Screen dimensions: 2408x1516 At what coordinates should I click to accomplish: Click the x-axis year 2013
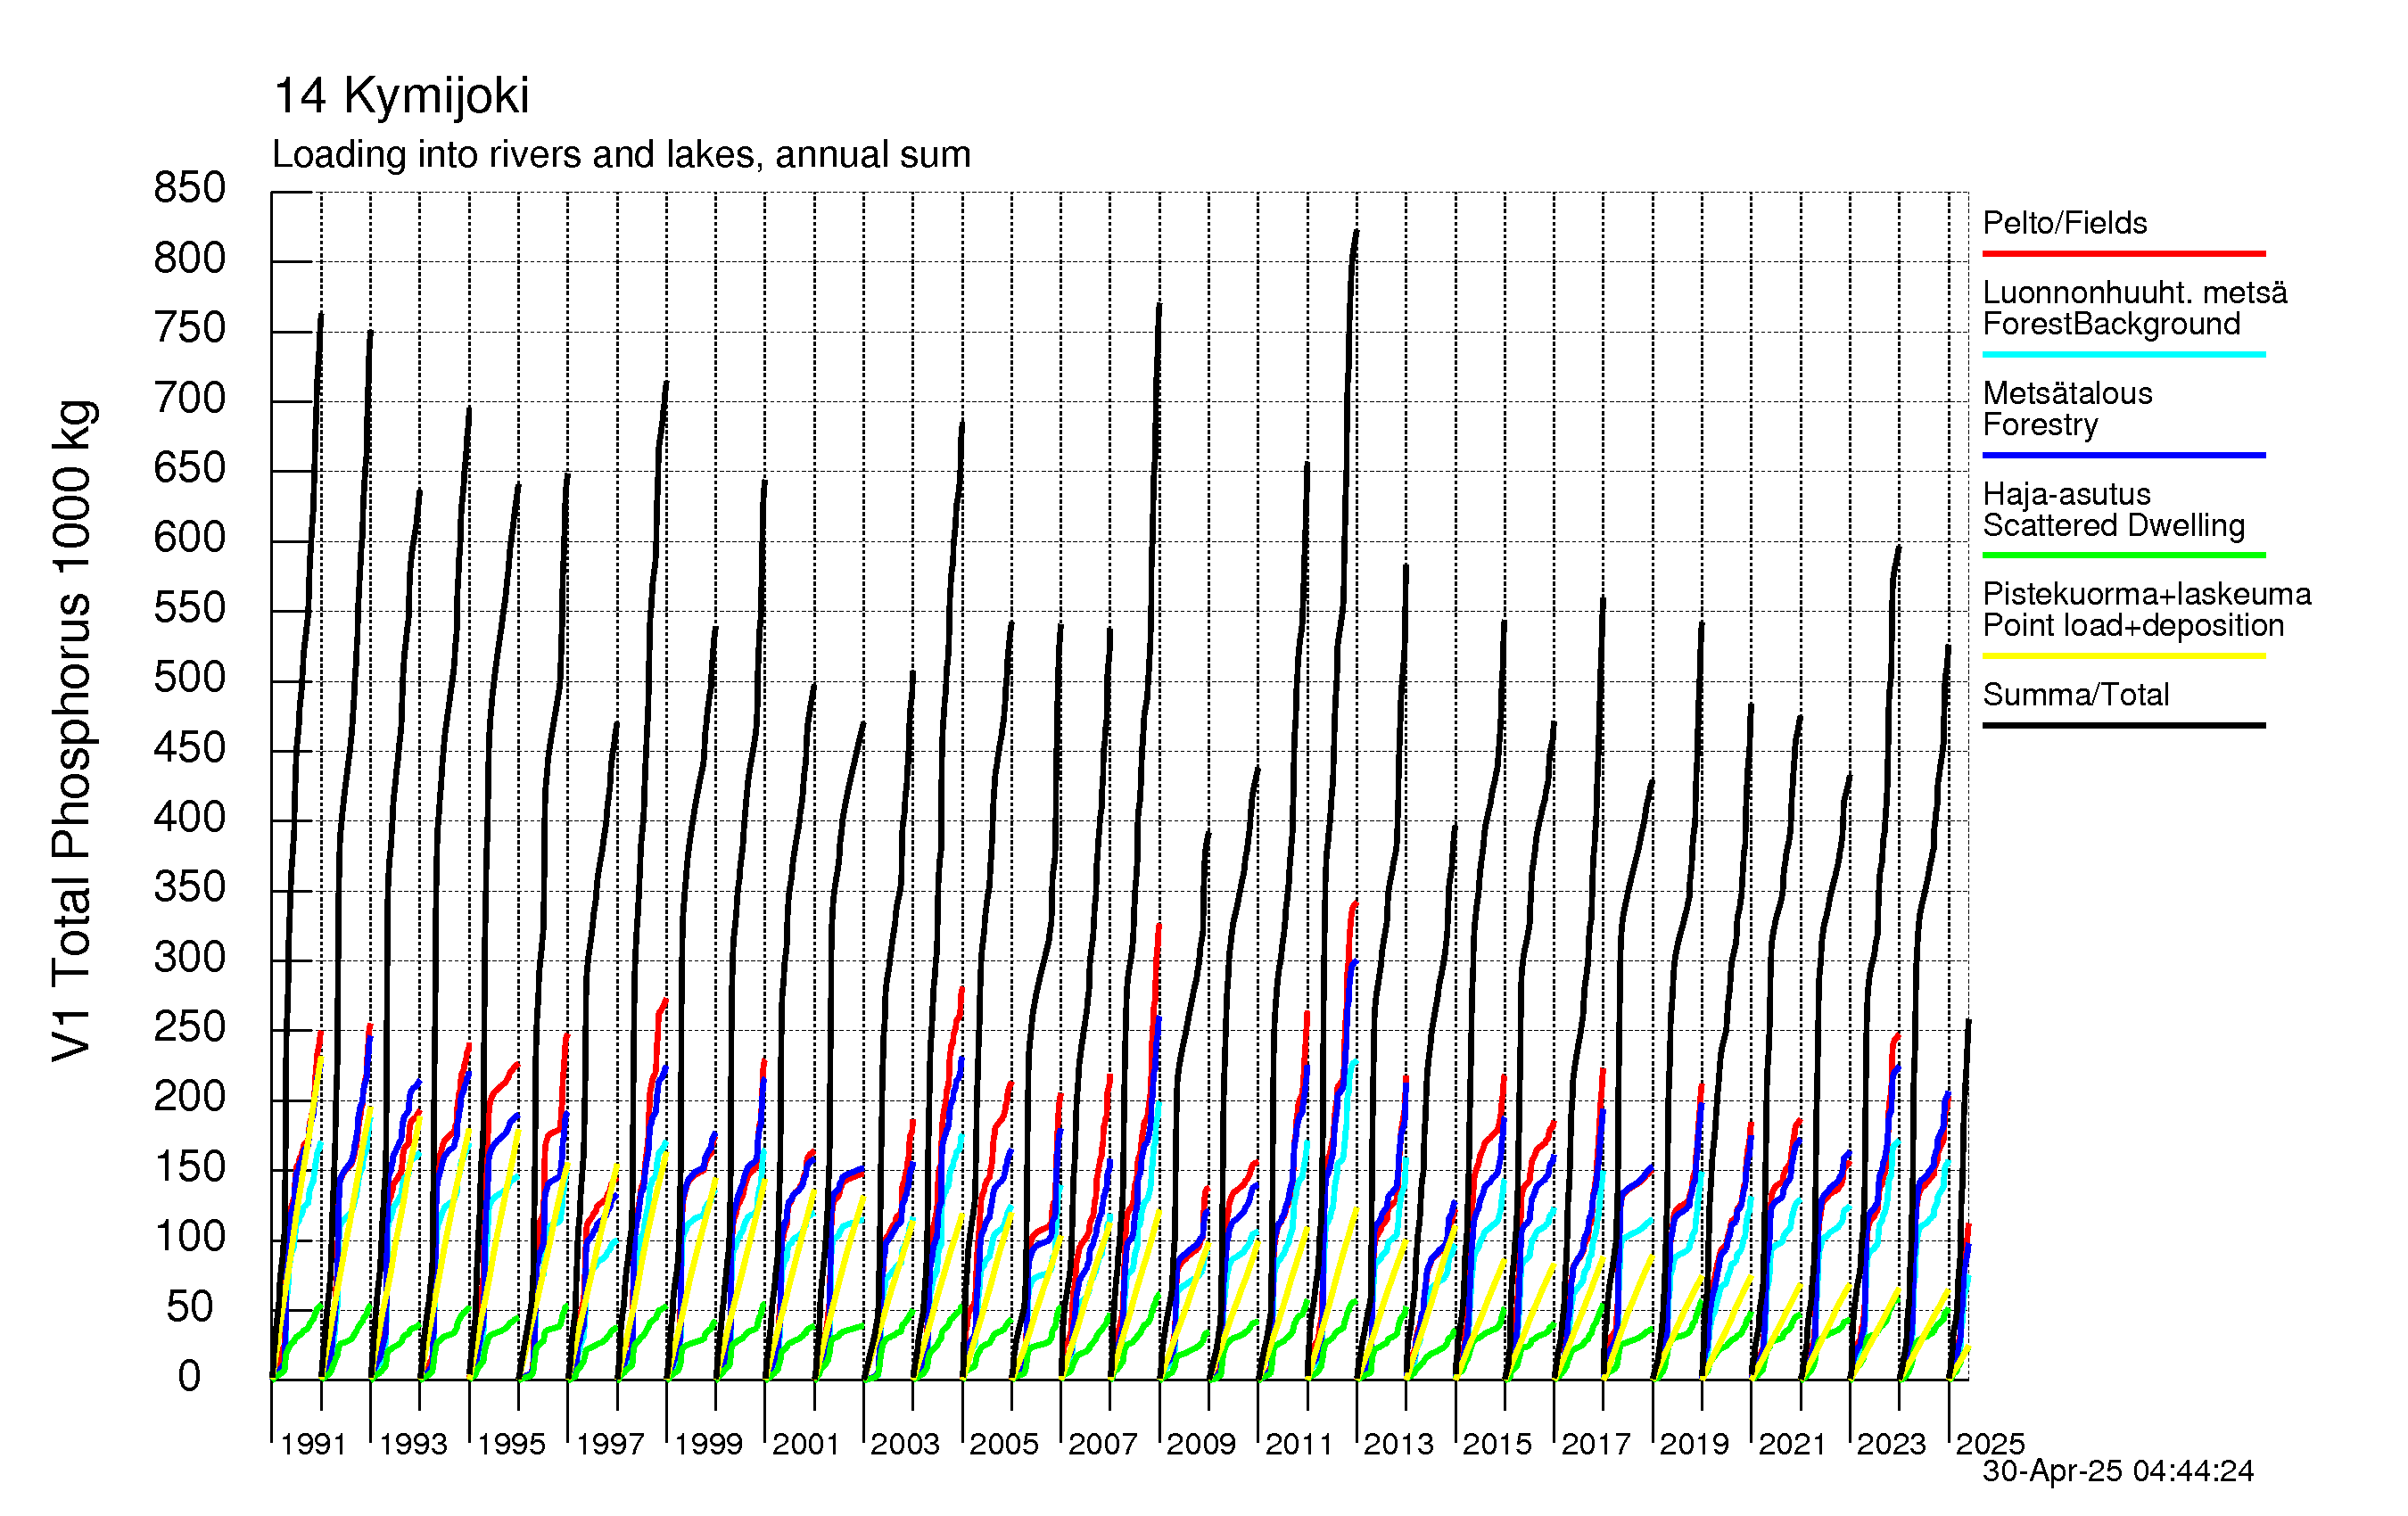click(x=1399, y=1444)
